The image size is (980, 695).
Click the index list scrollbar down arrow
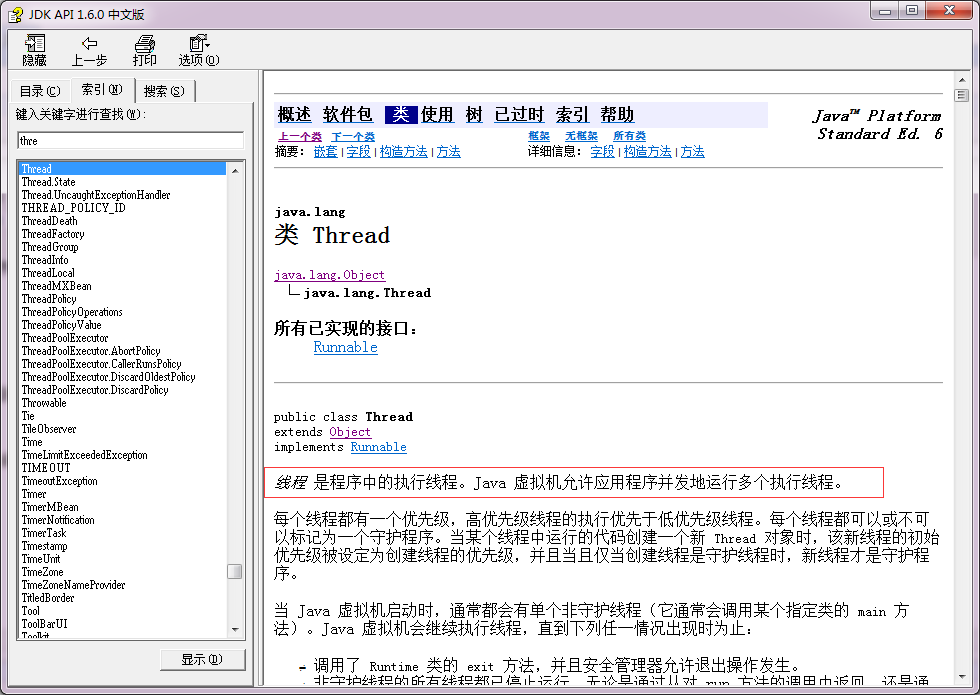click(x=235, y=630)
